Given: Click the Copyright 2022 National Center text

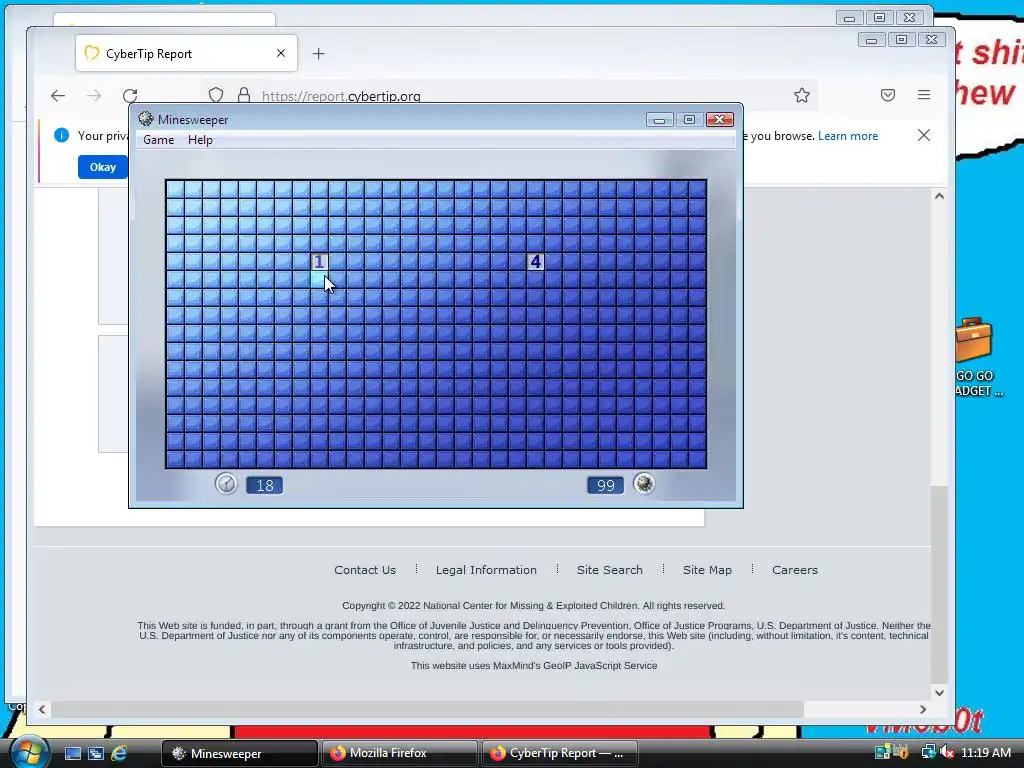Looking at the screenshot, I should pyautogui.click(x=534, y=605).
